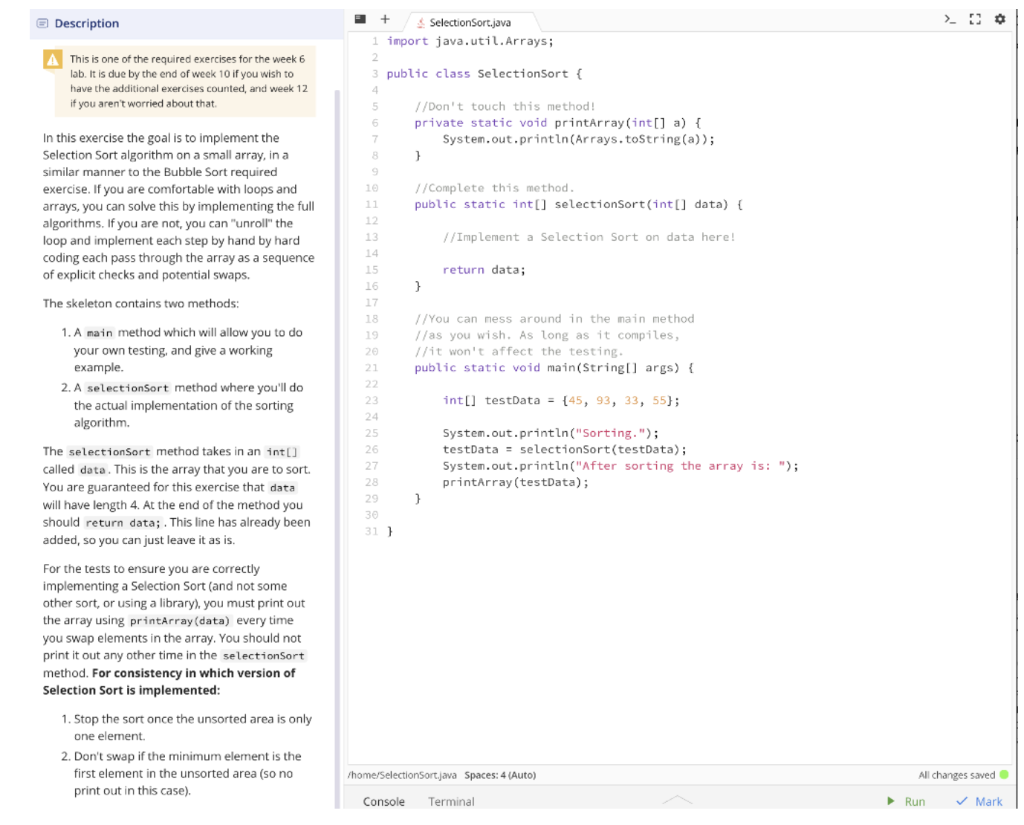Screen dimensions: 1024x825
Task: Click line number 31 in the gutter
Action: click(372, 531)
